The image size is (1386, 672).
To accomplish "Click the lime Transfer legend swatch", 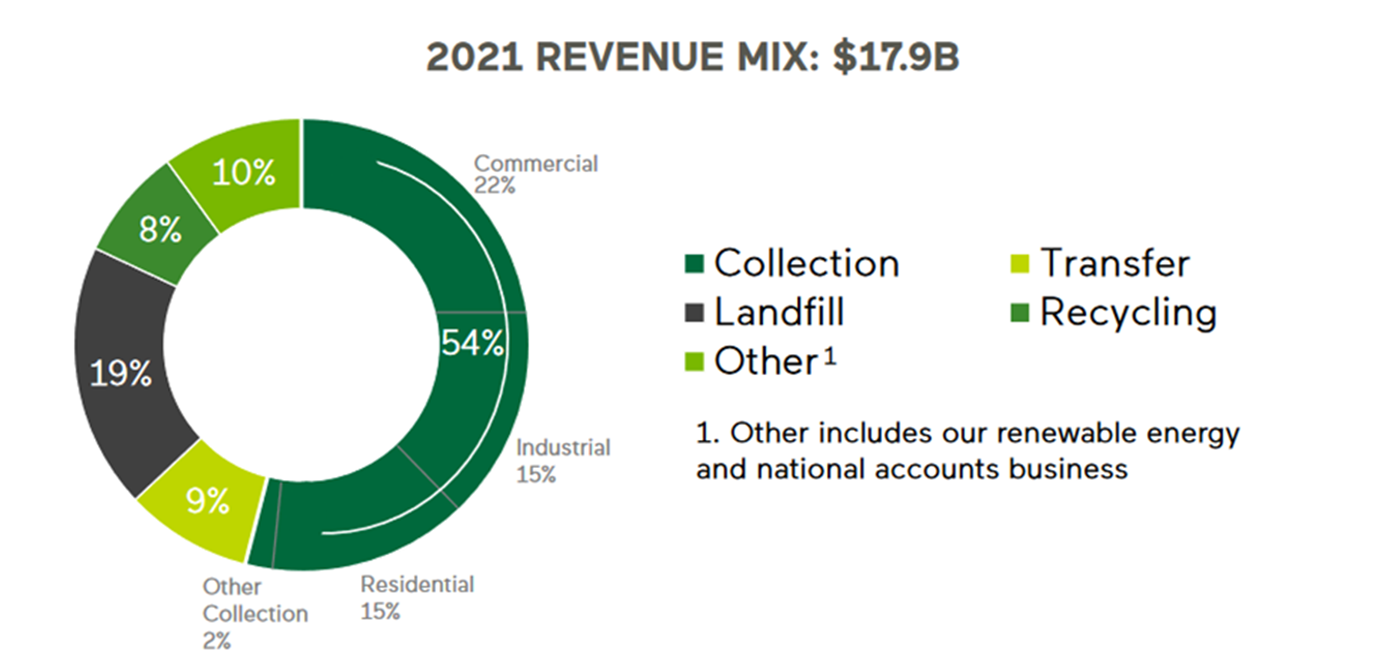I will coord(1022,265).
